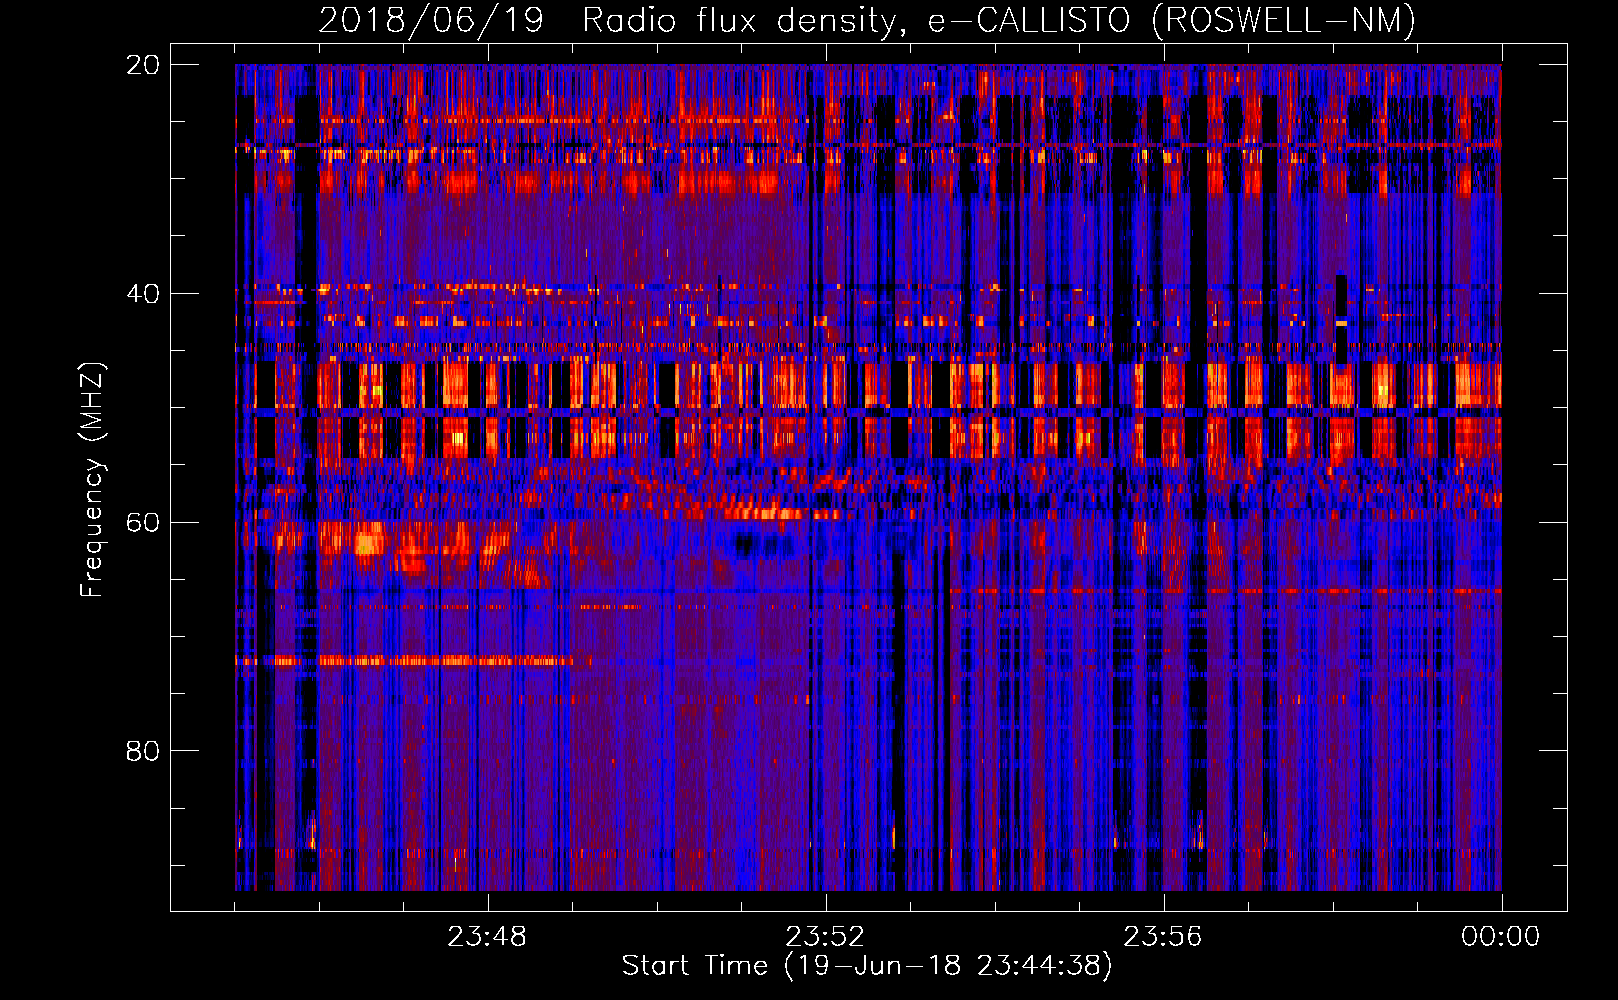Screen dimensions: 1618x1000
Task: Click the radio spectrogram image
Action: pos(868,477)
